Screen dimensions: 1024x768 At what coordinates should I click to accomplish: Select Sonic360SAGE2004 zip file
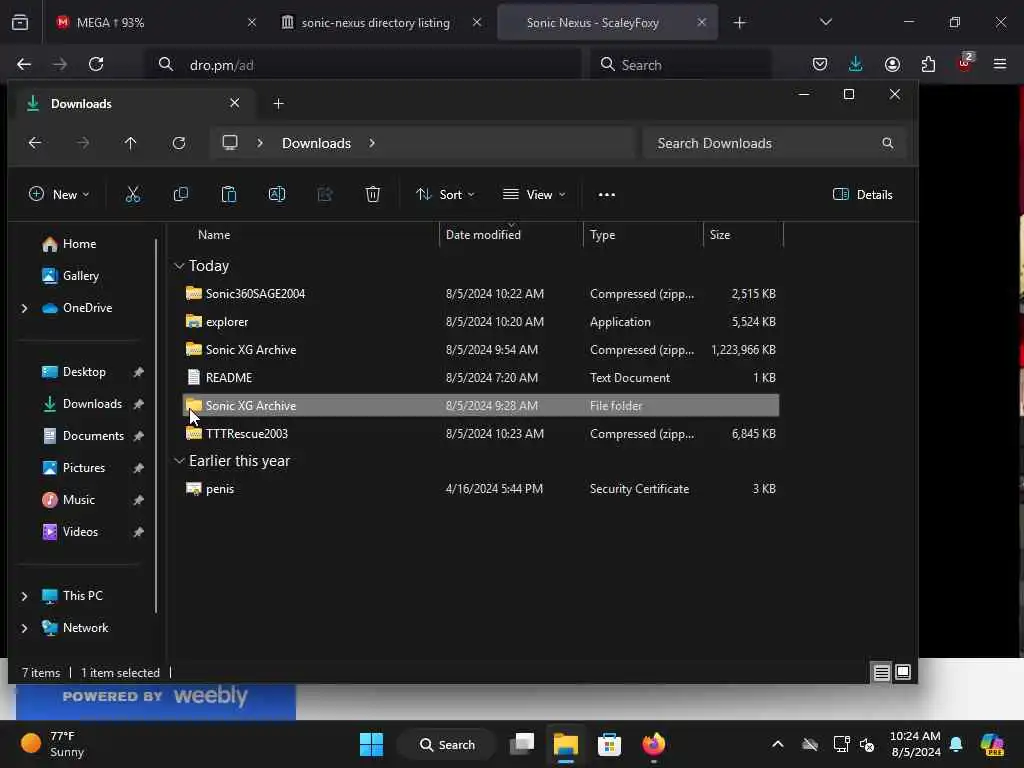[480, 294]
